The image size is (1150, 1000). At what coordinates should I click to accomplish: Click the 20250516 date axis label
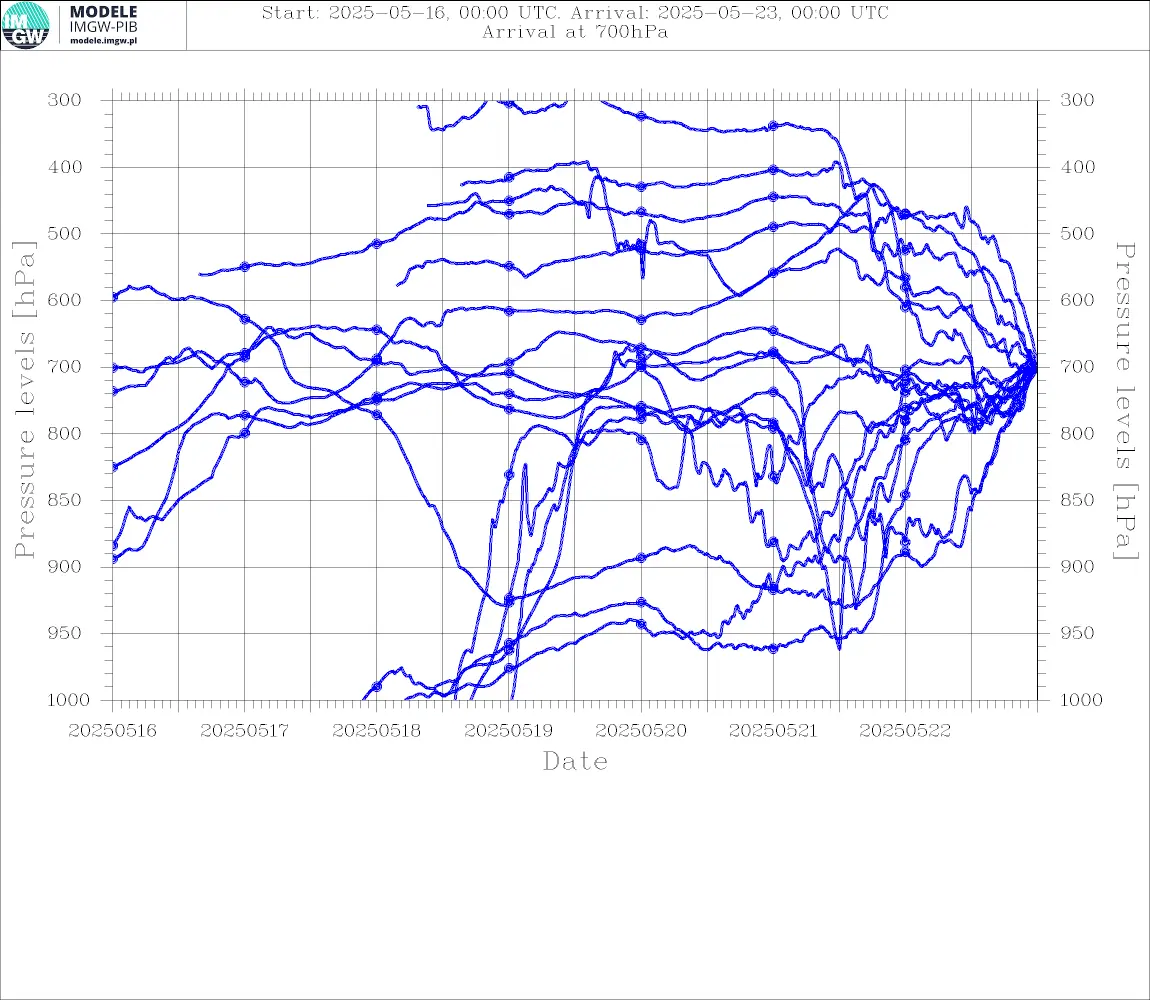[x=112, y=731]
